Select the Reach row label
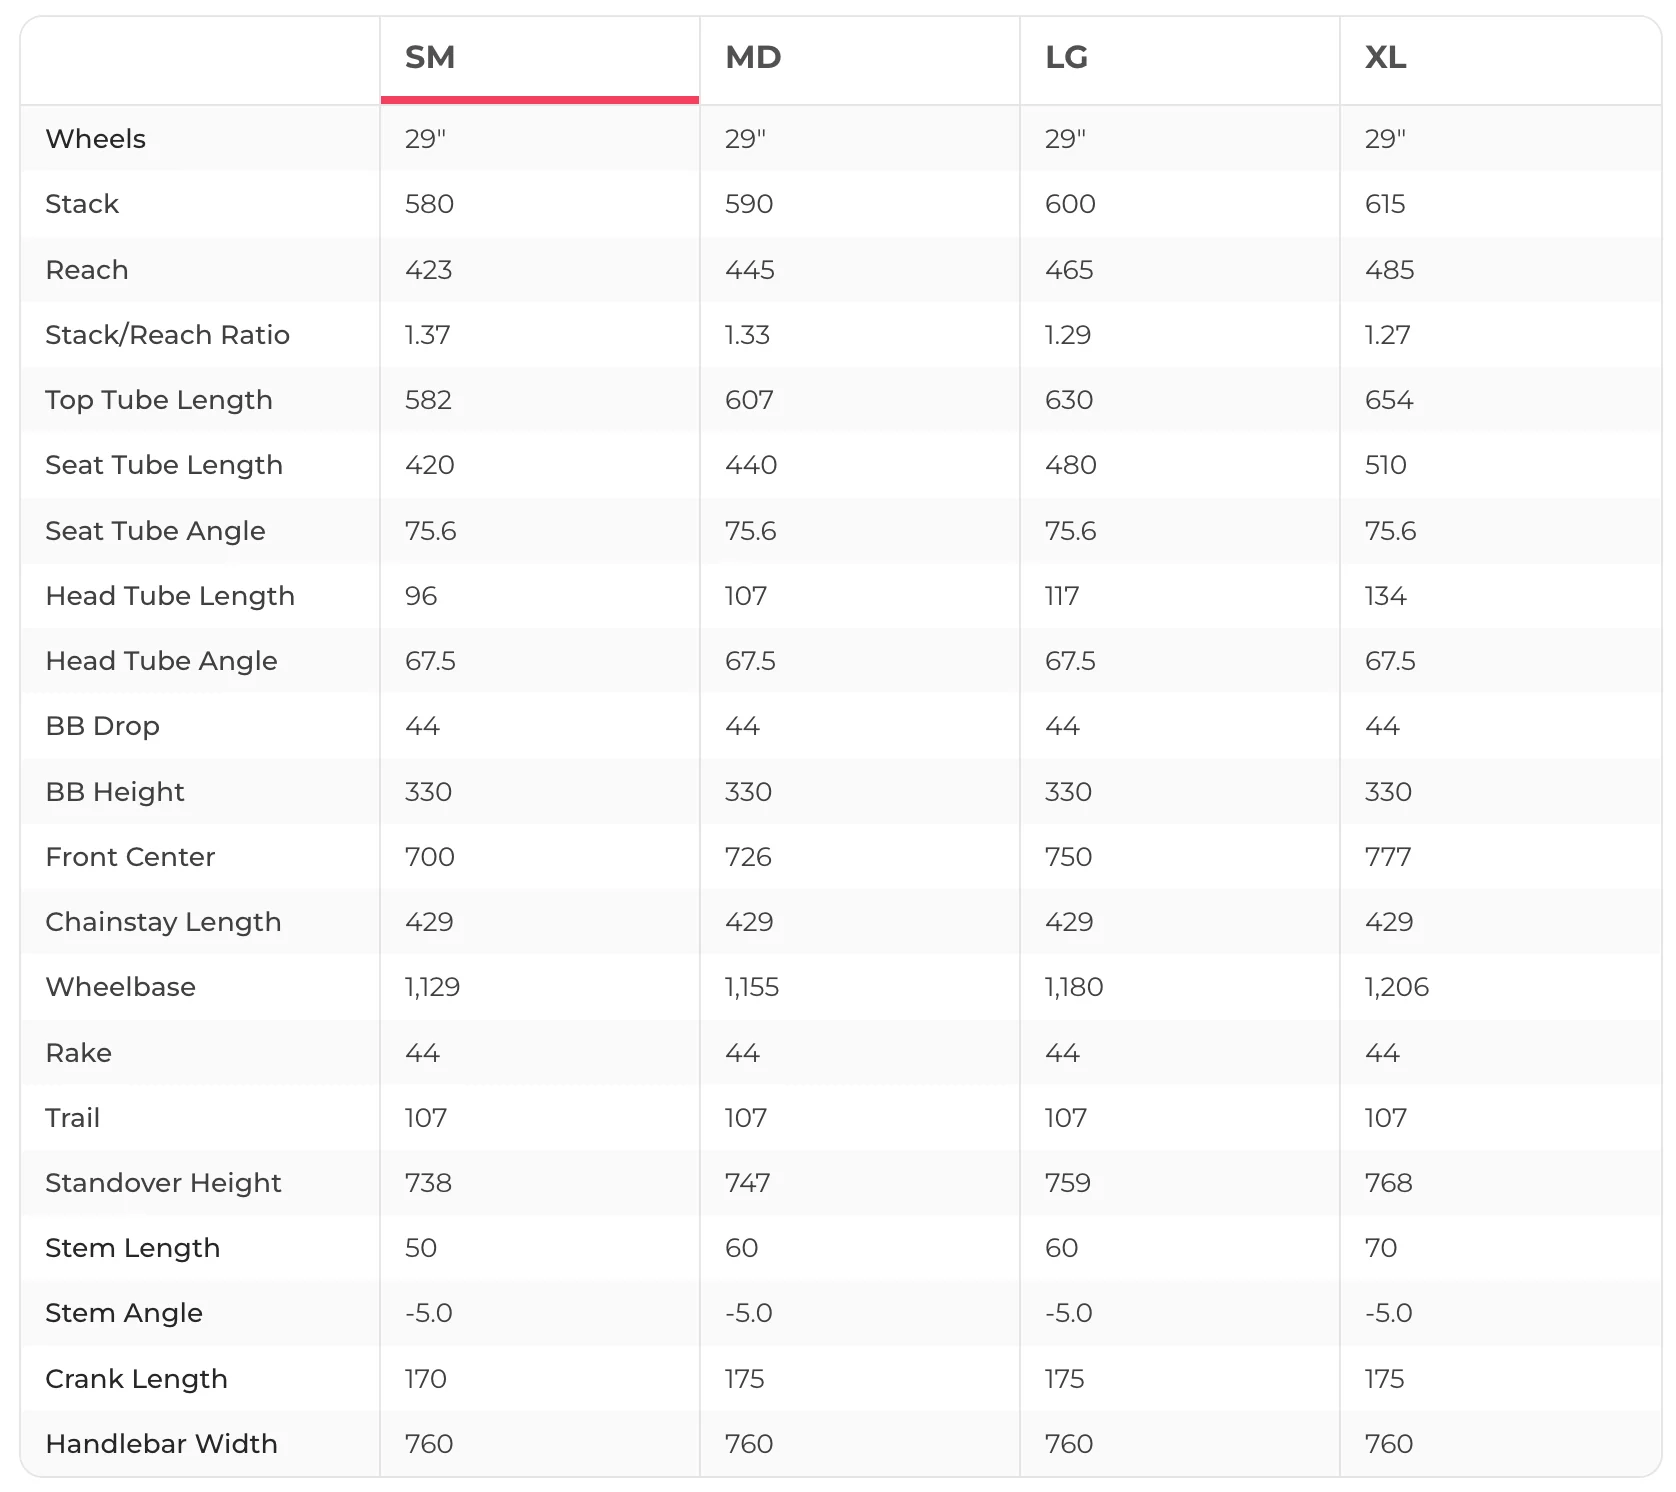 (x=87, y=270)
